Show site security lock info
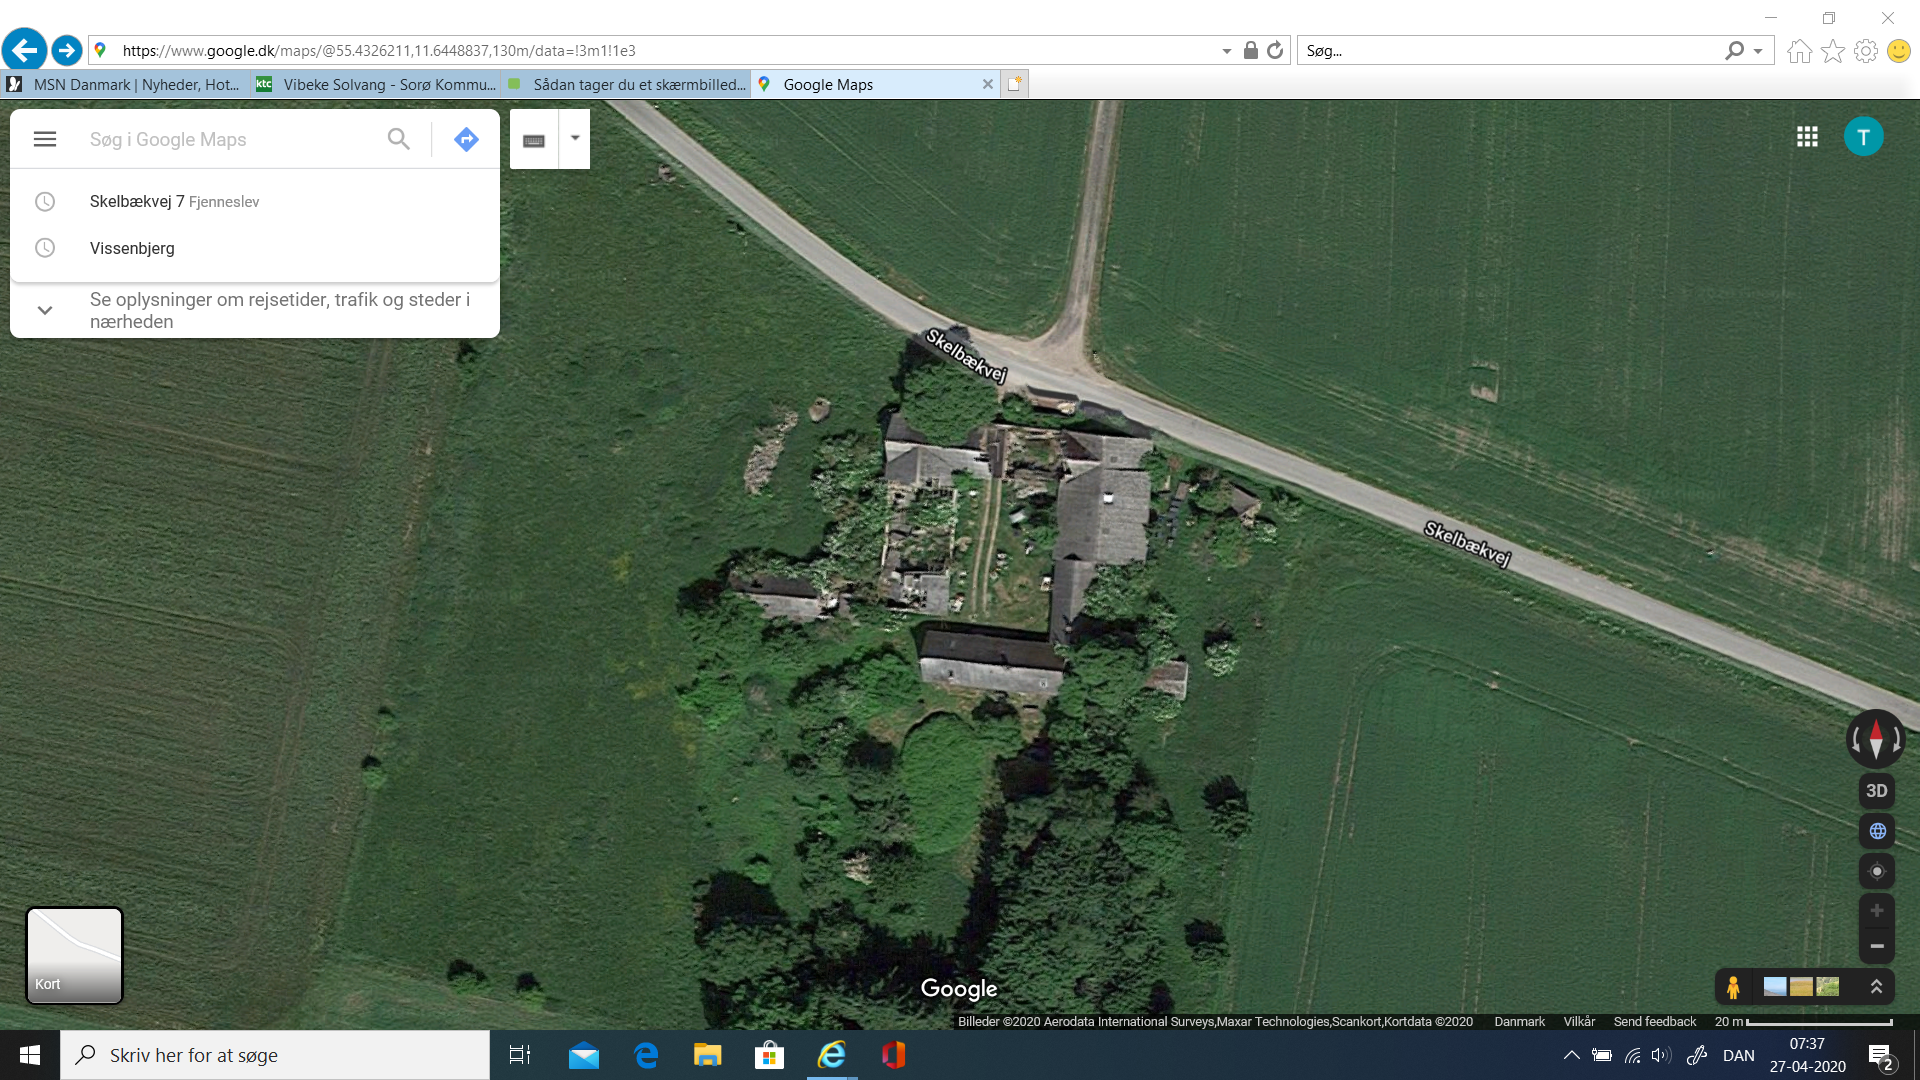 point(1250,50)
